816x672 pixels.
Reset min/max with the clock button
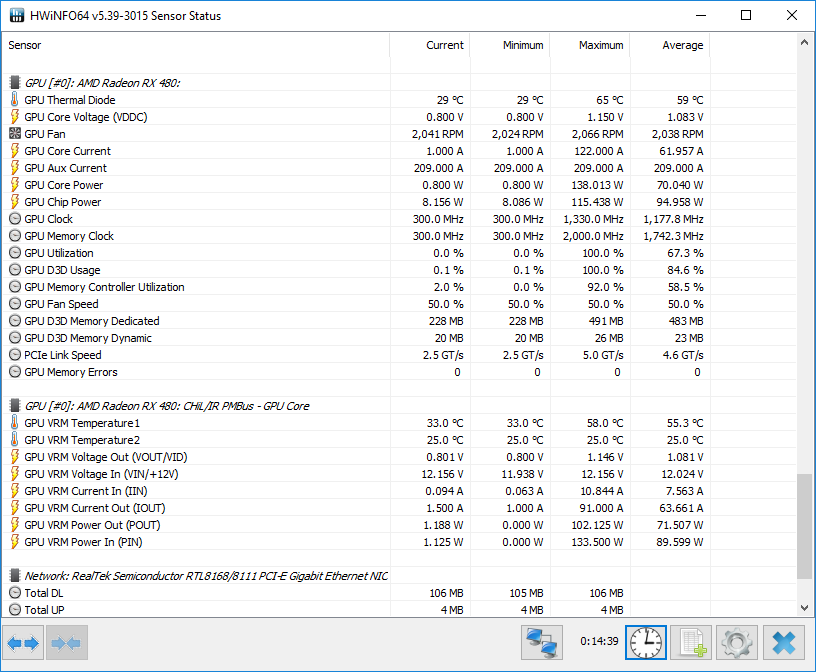(646, 643)
